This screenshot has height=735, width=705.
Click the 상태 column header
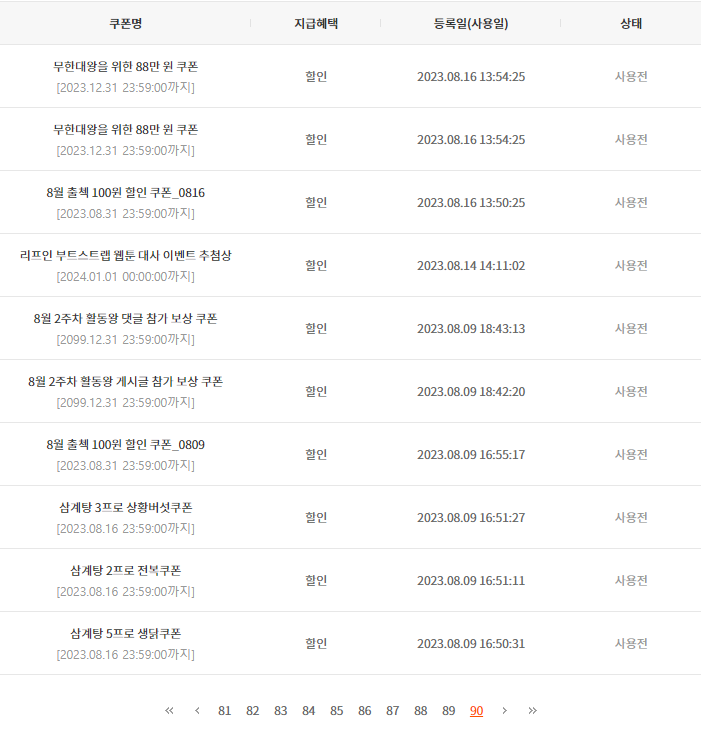click(631, 23)
